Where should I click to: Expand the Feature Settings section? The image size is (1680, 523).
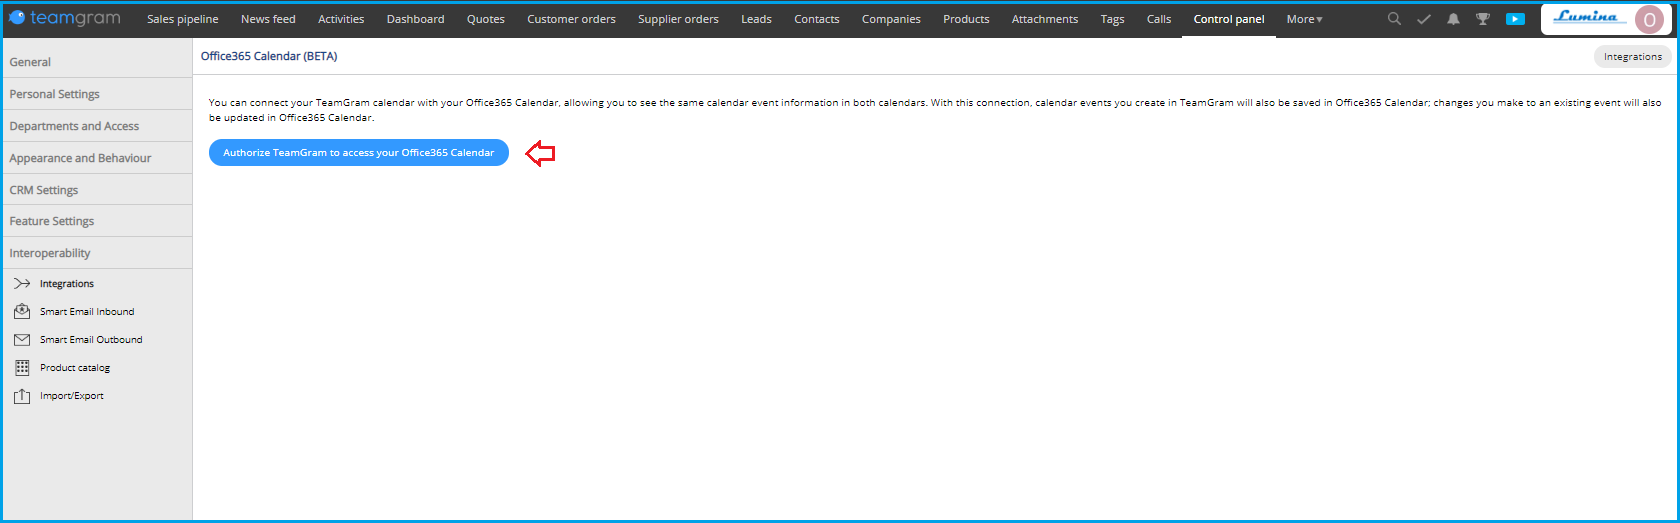click(x=97, y=221)
